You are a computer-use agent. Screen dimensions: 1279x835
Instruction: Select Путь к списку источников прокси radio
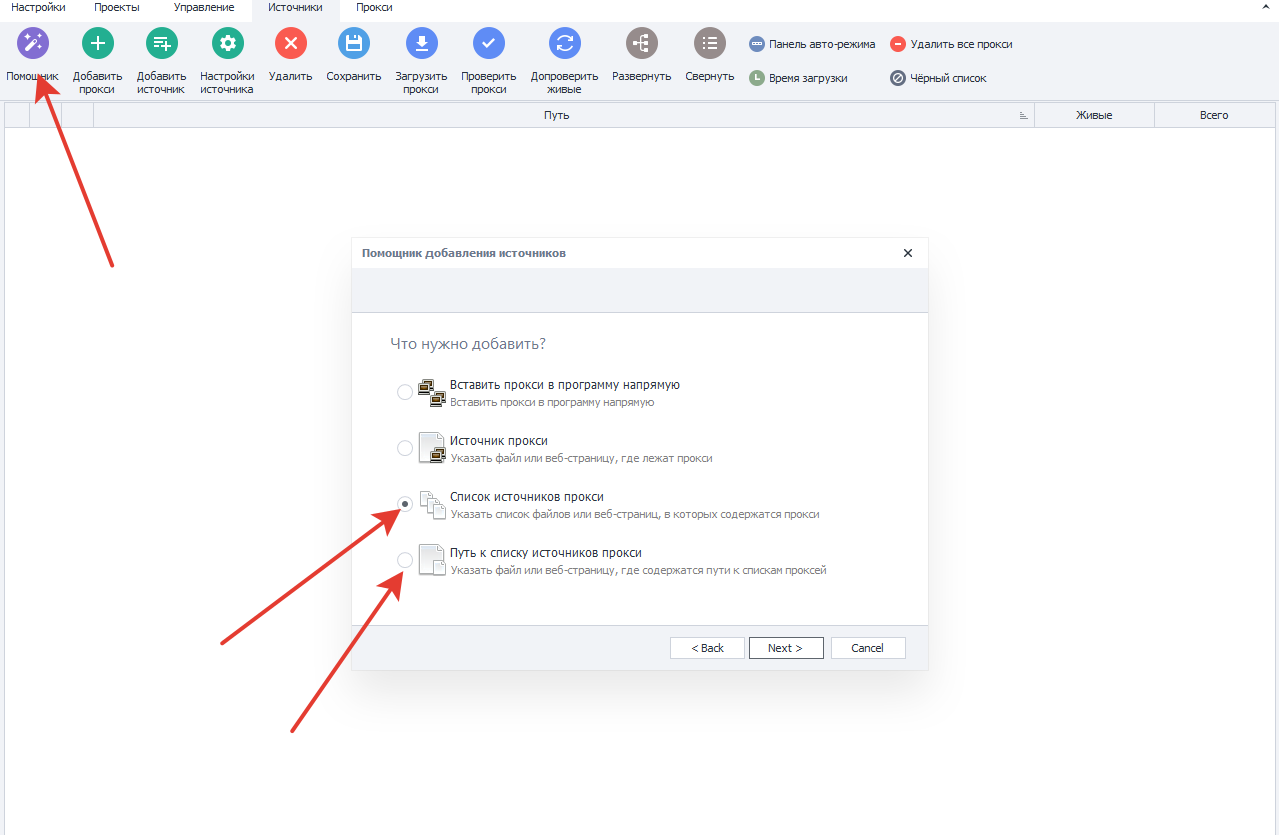405,560
